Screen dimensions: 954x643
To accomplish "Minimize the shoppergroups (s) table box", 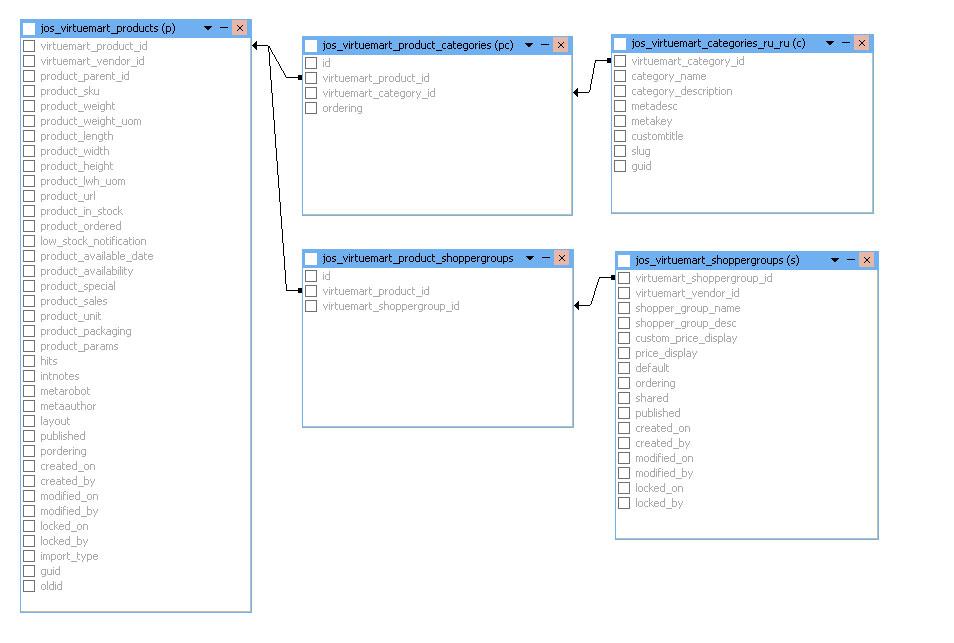I will click(851, 260).
